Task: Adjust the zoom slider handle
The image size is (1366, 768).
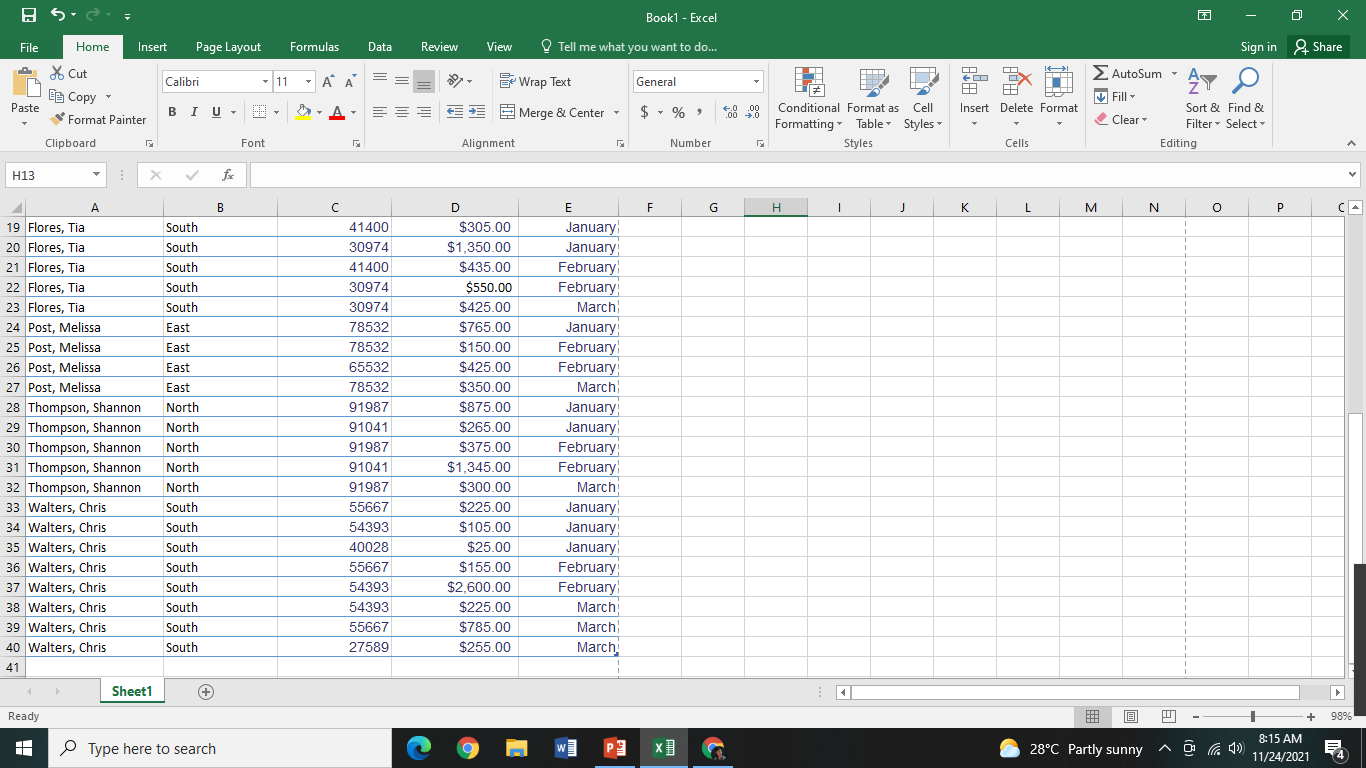Action: (x=1253, y=717)
